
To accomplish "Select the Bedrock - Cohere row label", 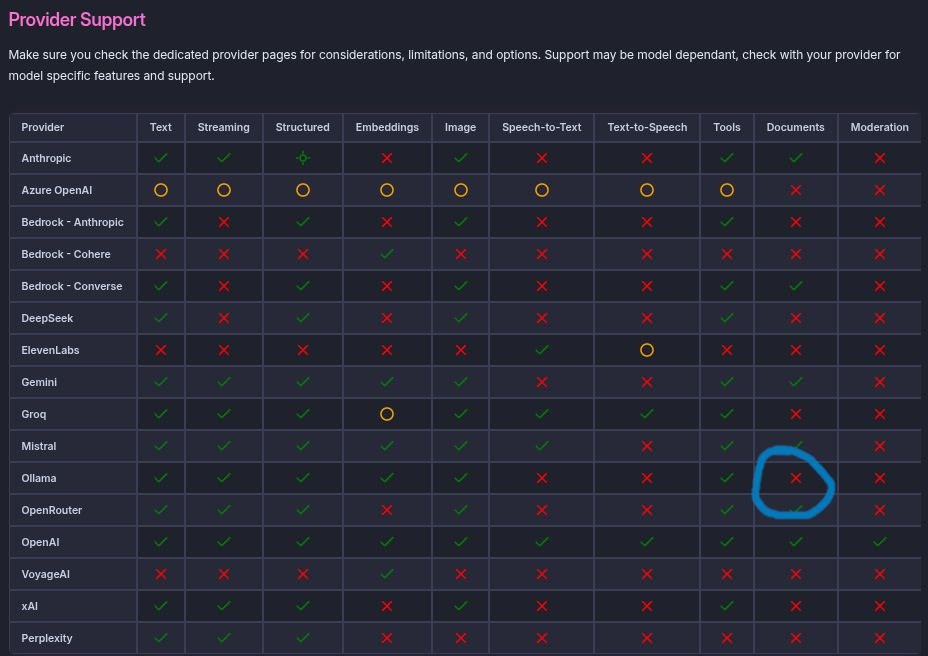I will pos(66,254).
